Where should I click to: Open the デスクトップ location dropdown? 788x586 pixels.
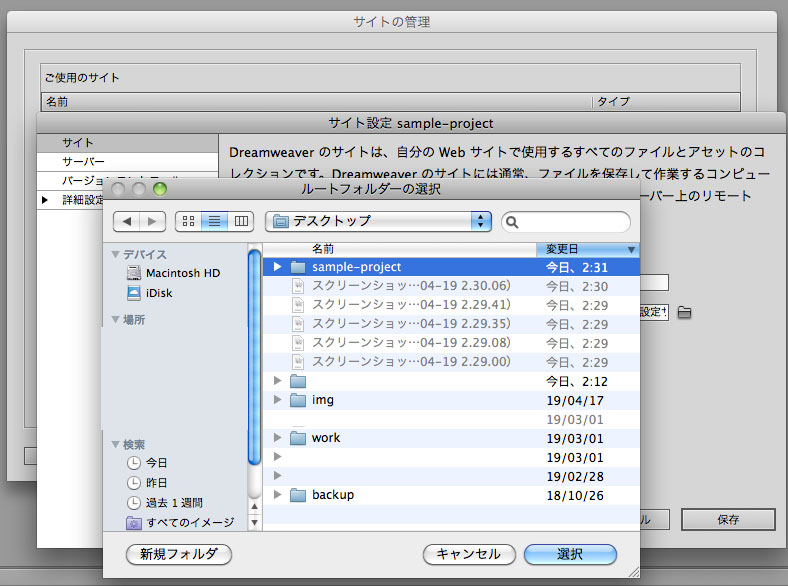click(x=378, y=221)
